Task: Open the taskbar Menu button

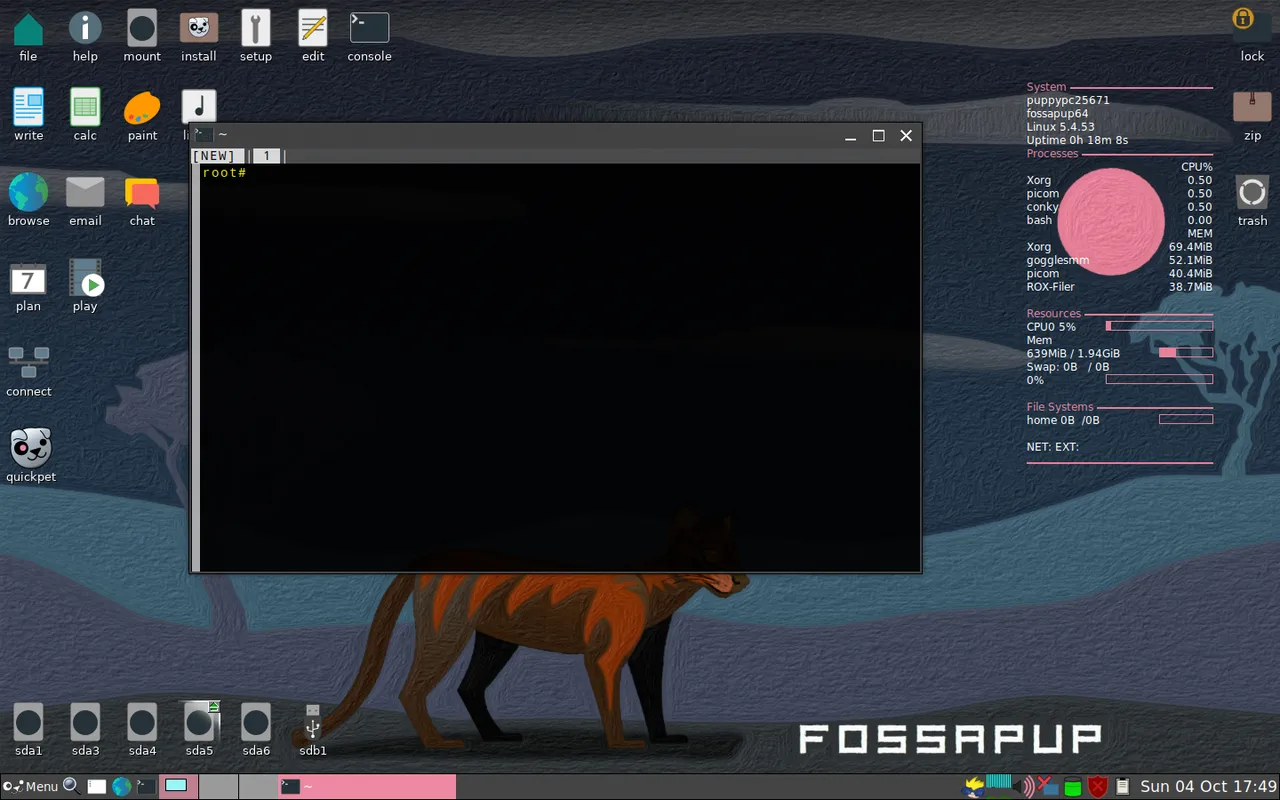Action: pyautogui.click(x=30, y=786)
